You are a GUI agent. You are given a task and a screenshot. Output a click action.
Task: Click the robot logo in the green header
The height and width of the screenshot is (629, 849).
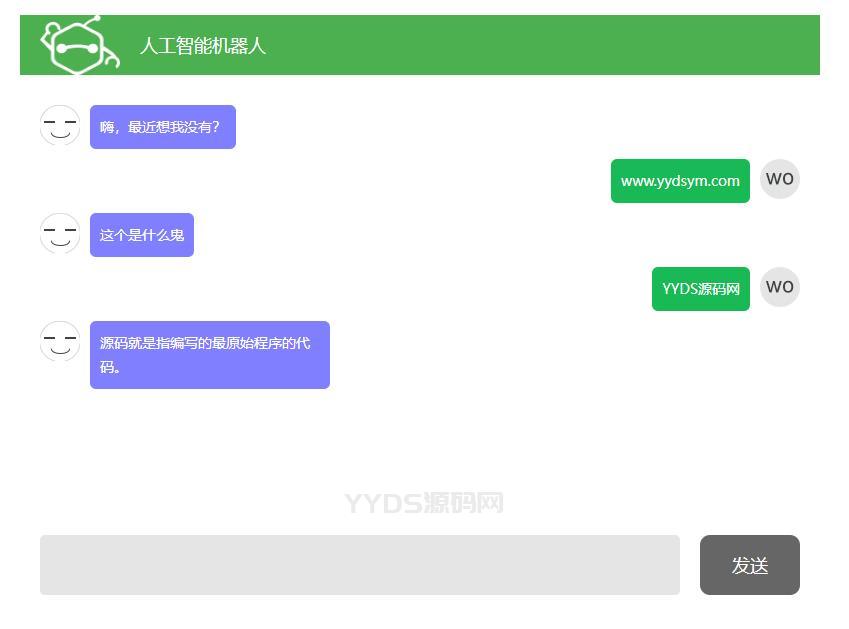click(x=80, y=45)
